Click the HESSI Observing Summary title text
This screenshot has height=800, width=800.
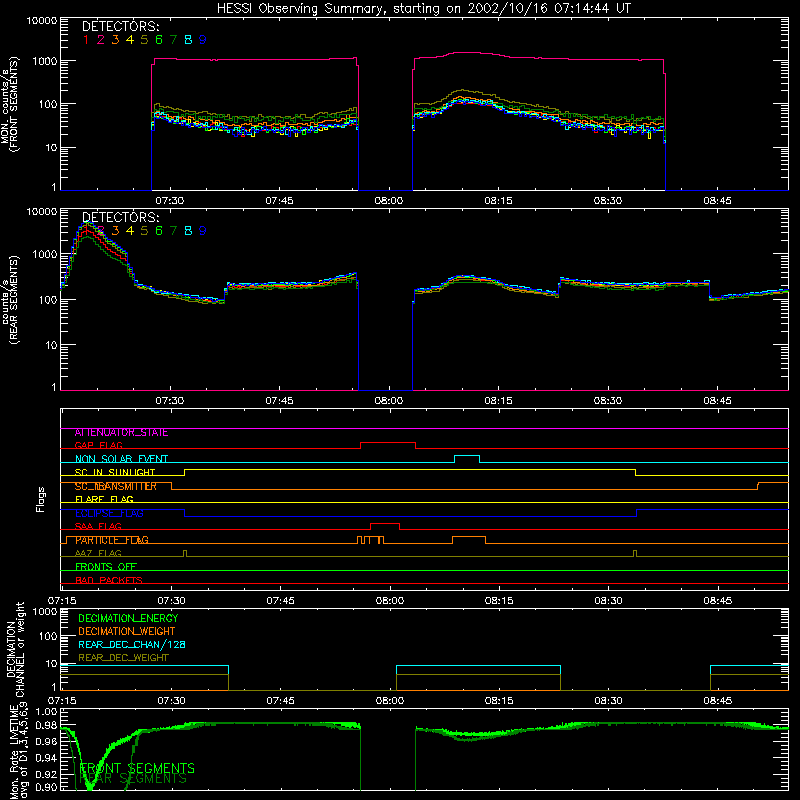[424, 9]
